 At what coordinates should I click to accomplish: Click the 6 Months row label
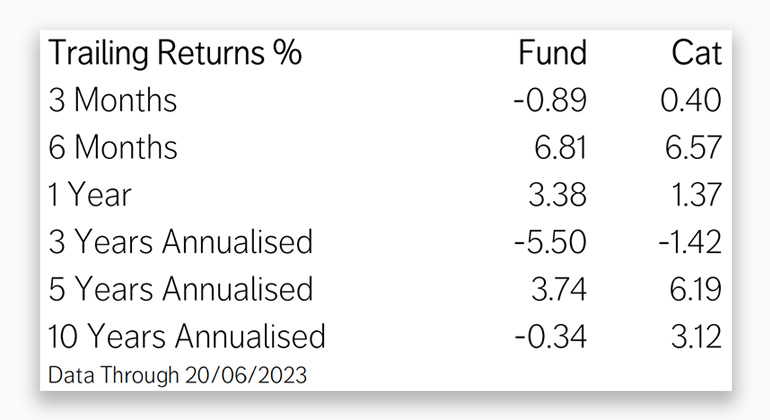(x=113, y=147)
